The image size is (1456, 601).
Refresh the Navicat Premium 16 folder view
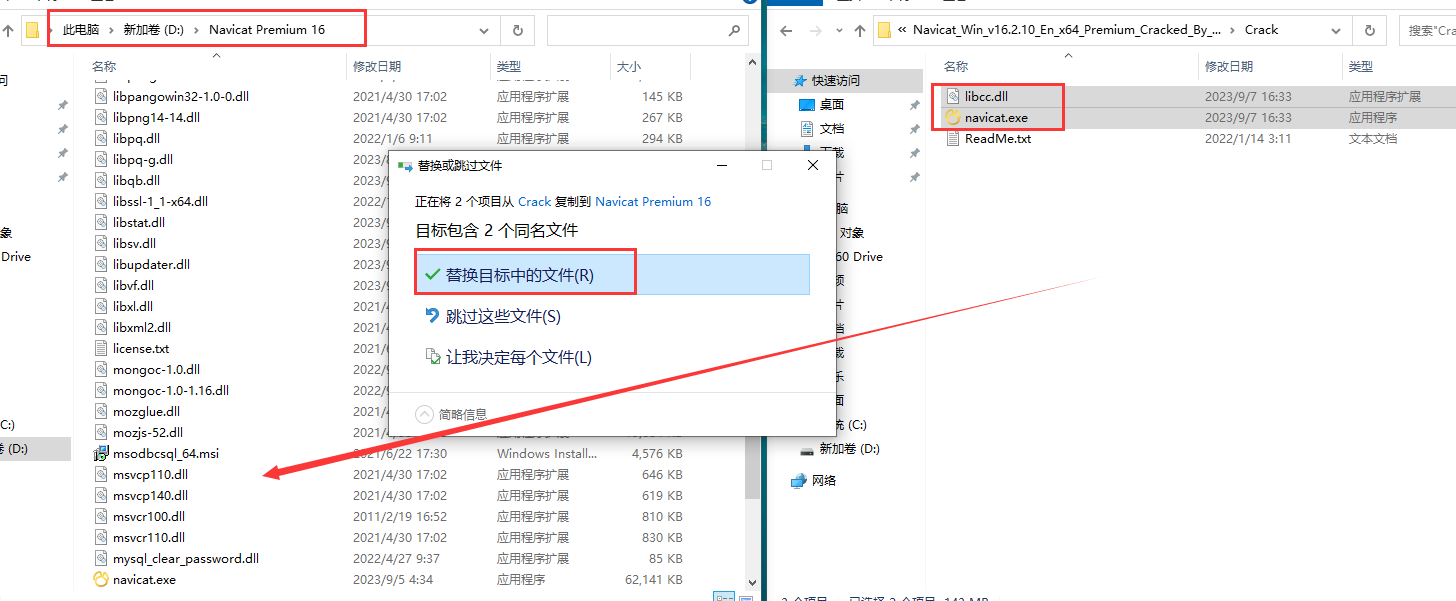point(517,30)
